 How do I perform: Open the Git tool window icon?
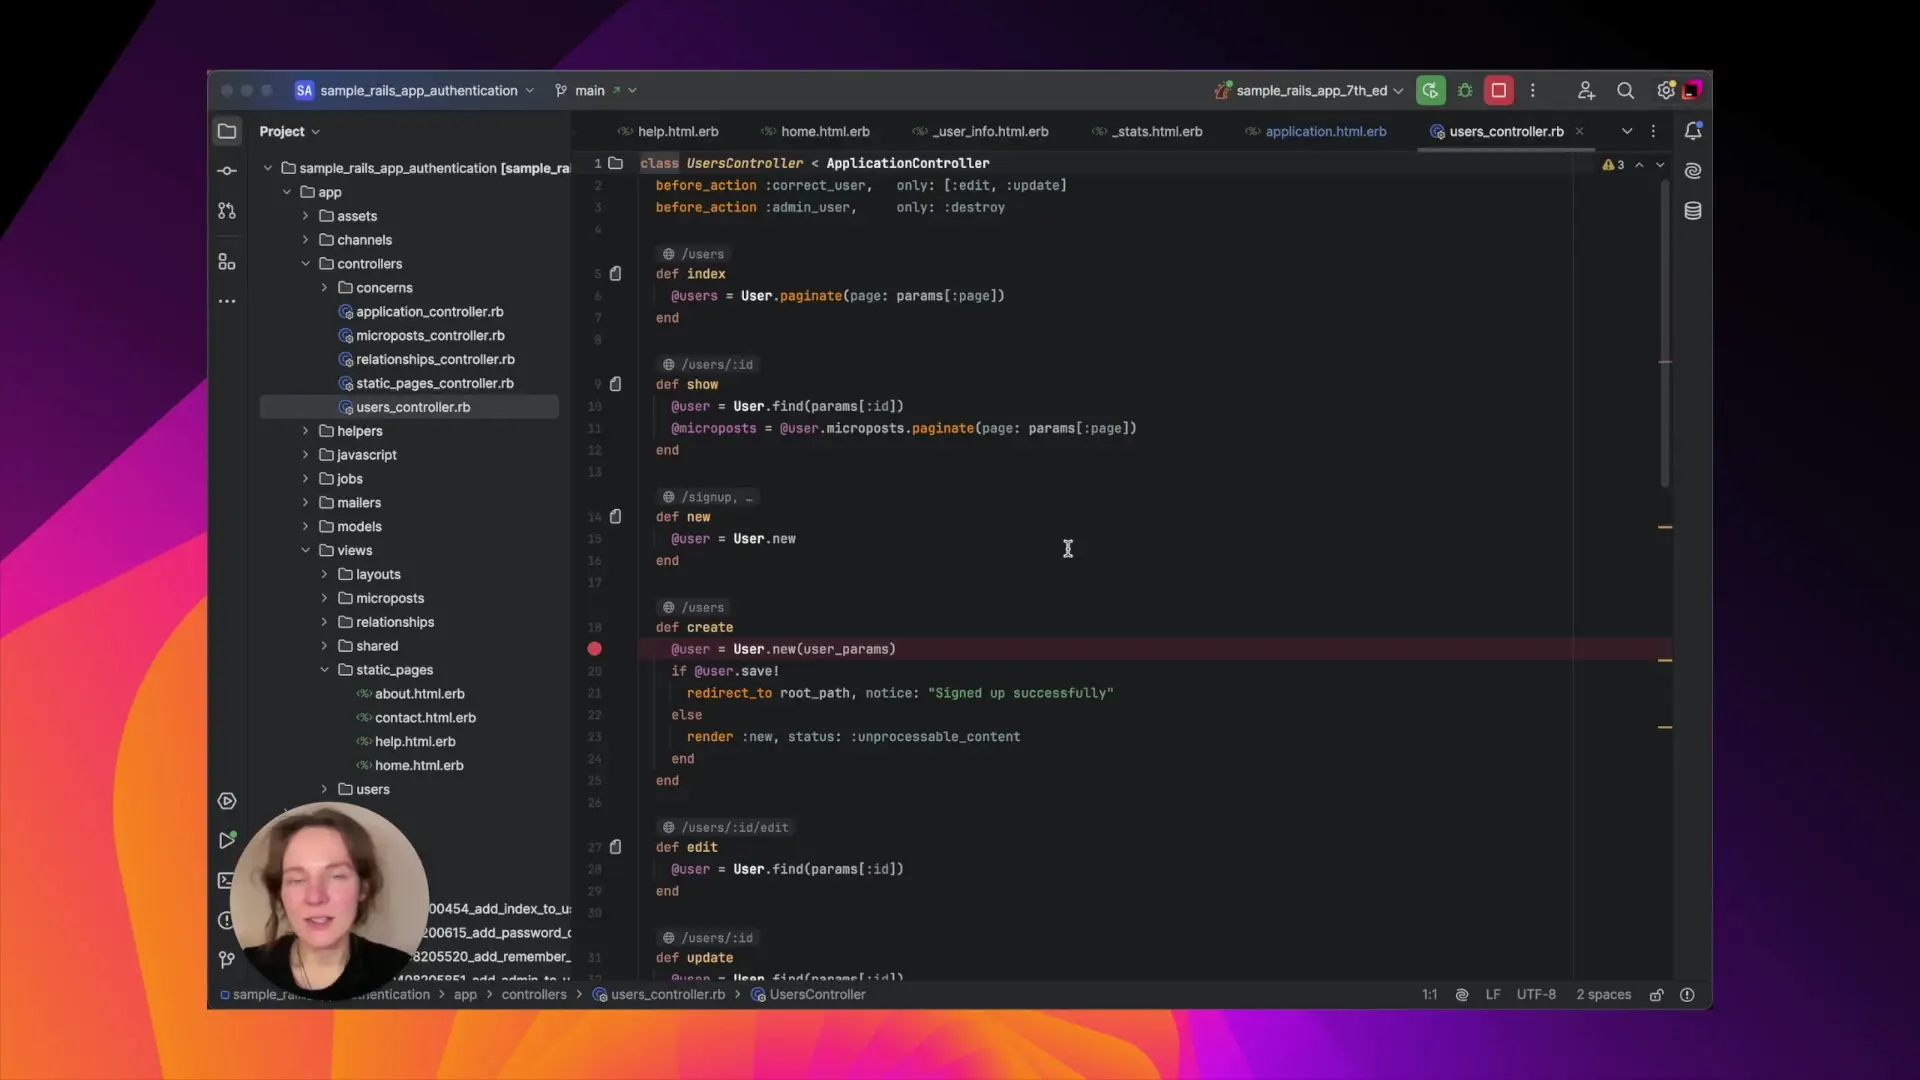[227, 960]
